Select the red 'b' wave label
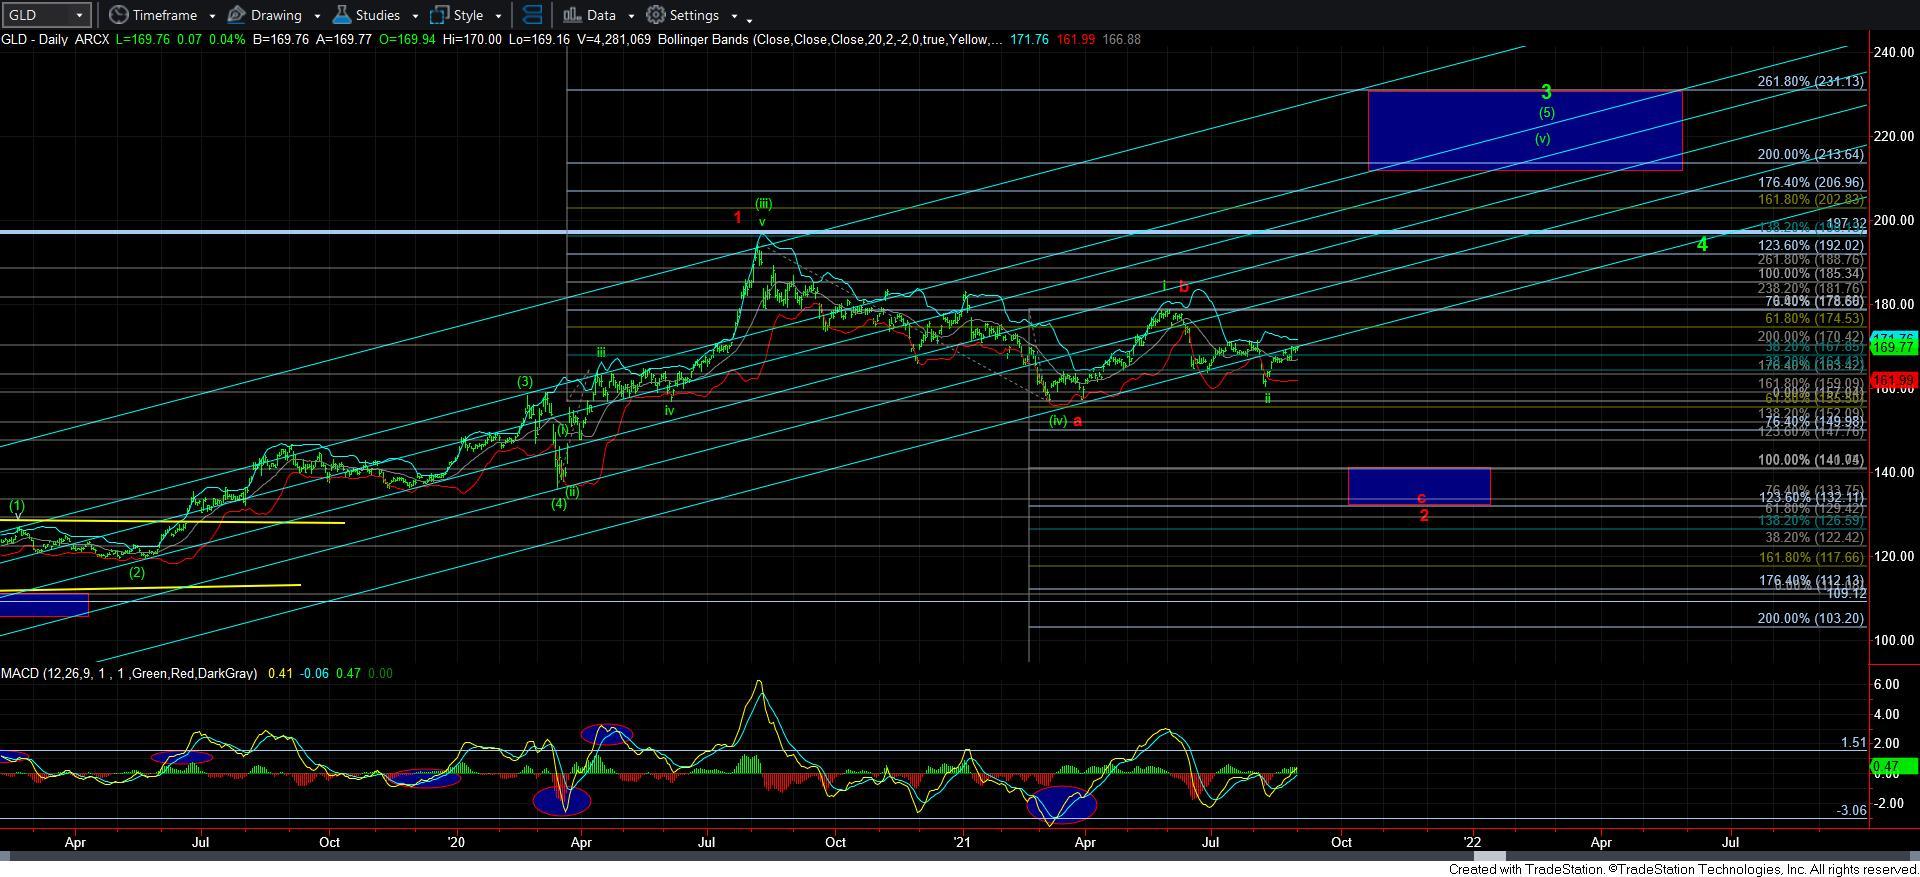1920x877 pixels. 1184,286
